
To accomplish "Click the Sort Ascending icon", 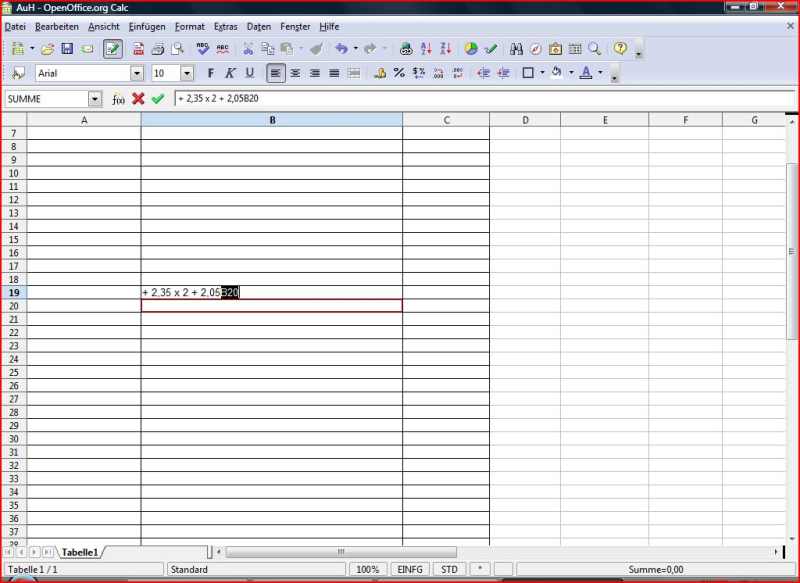I will 426,48.
